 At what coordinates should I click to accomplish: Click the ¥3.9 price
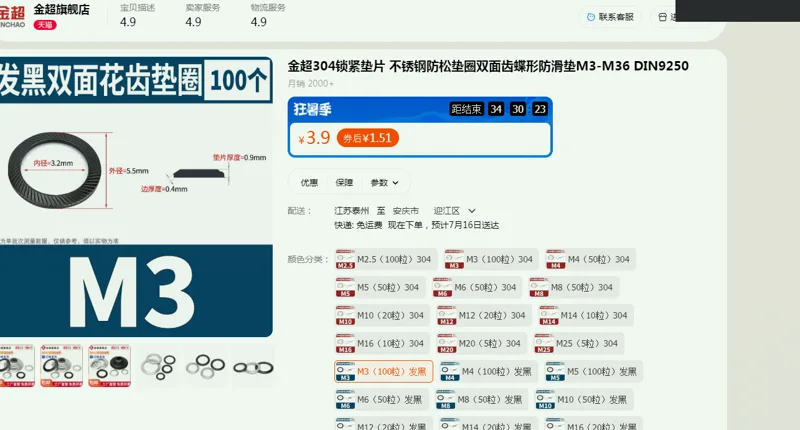[x=314, y=138]
